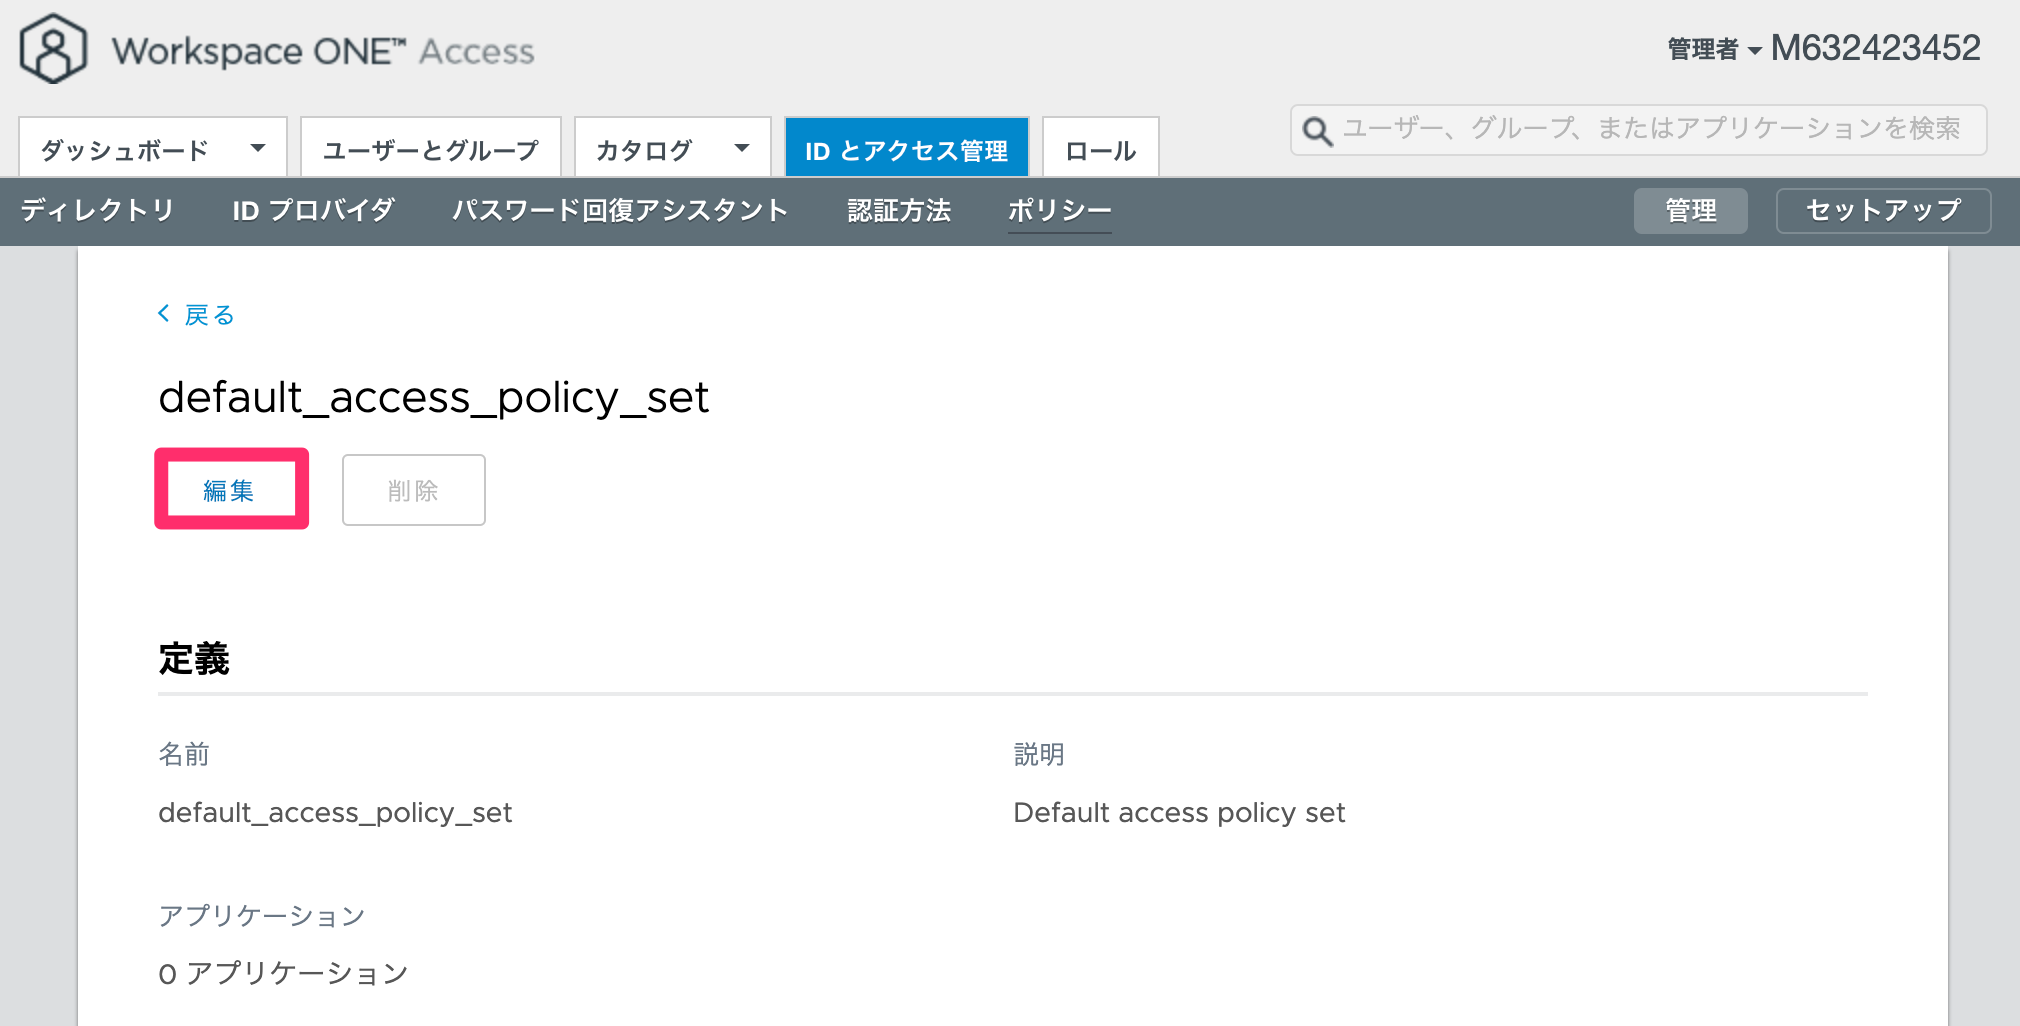Image resolution: width=2020 pixels, height=1026 pixels.
Task: Click the セットアップ button
Action: (1884, 210)
